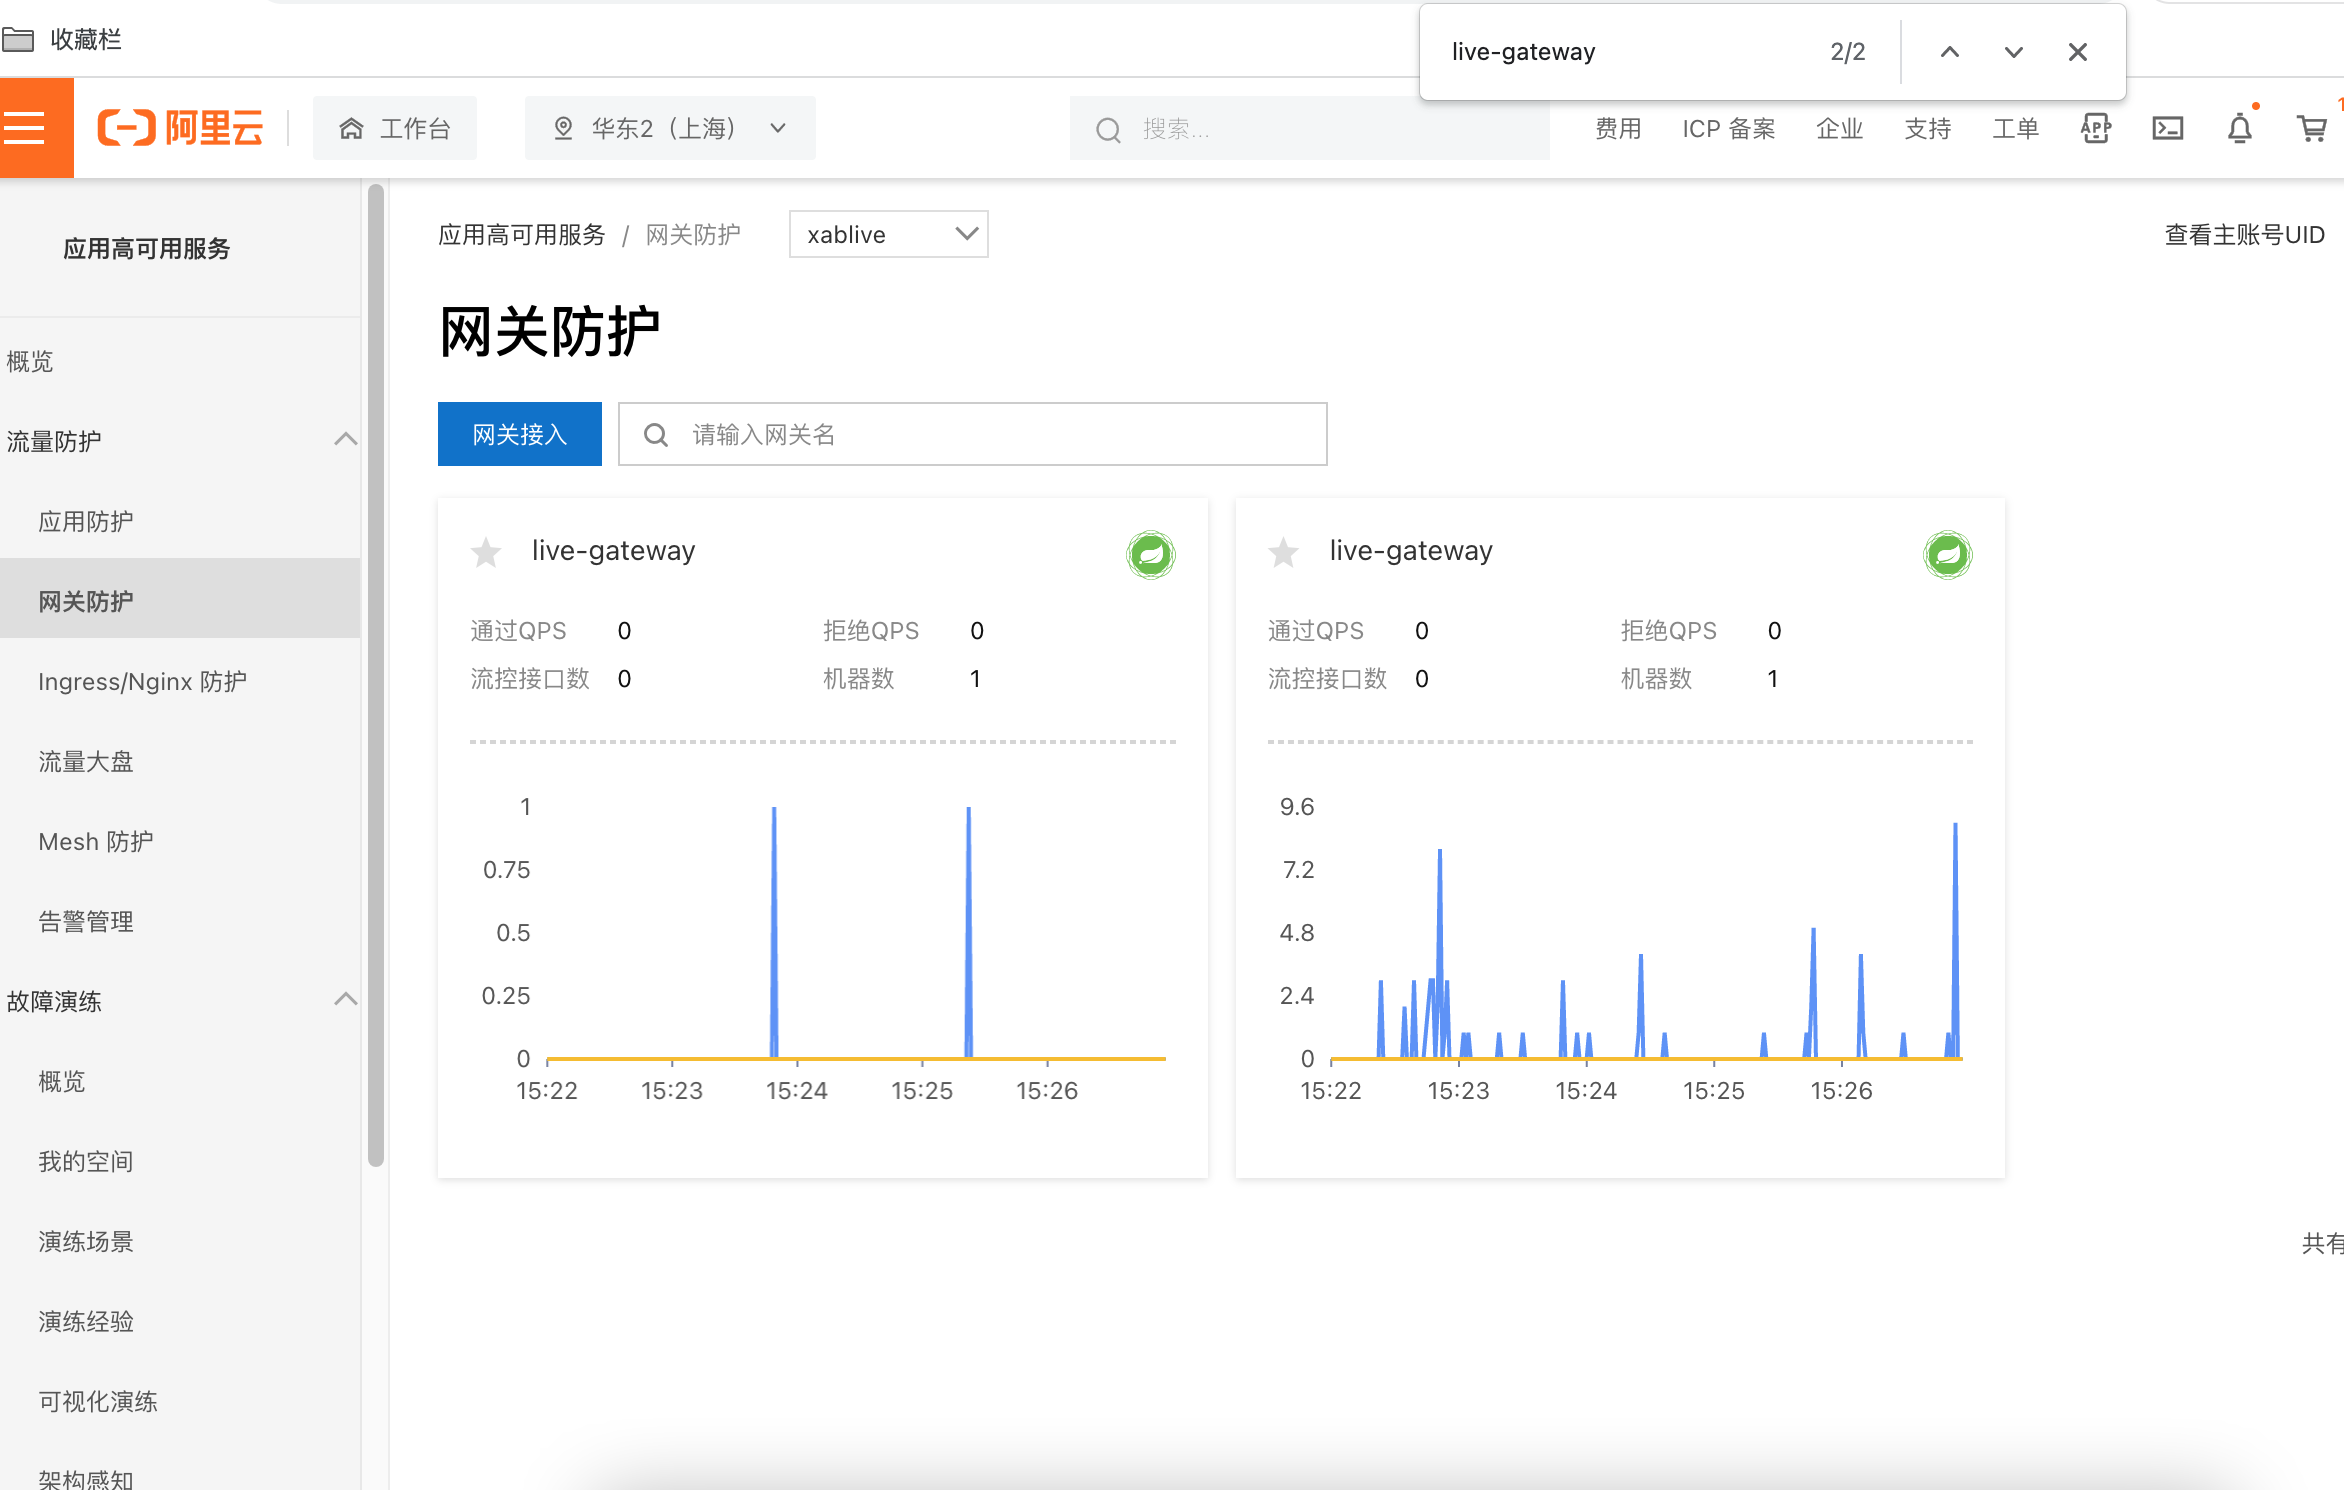The image size is (2344, 1490).
Task: Select Ingress/Nginx 防护 in sidebar
Action: click(142, 681)
